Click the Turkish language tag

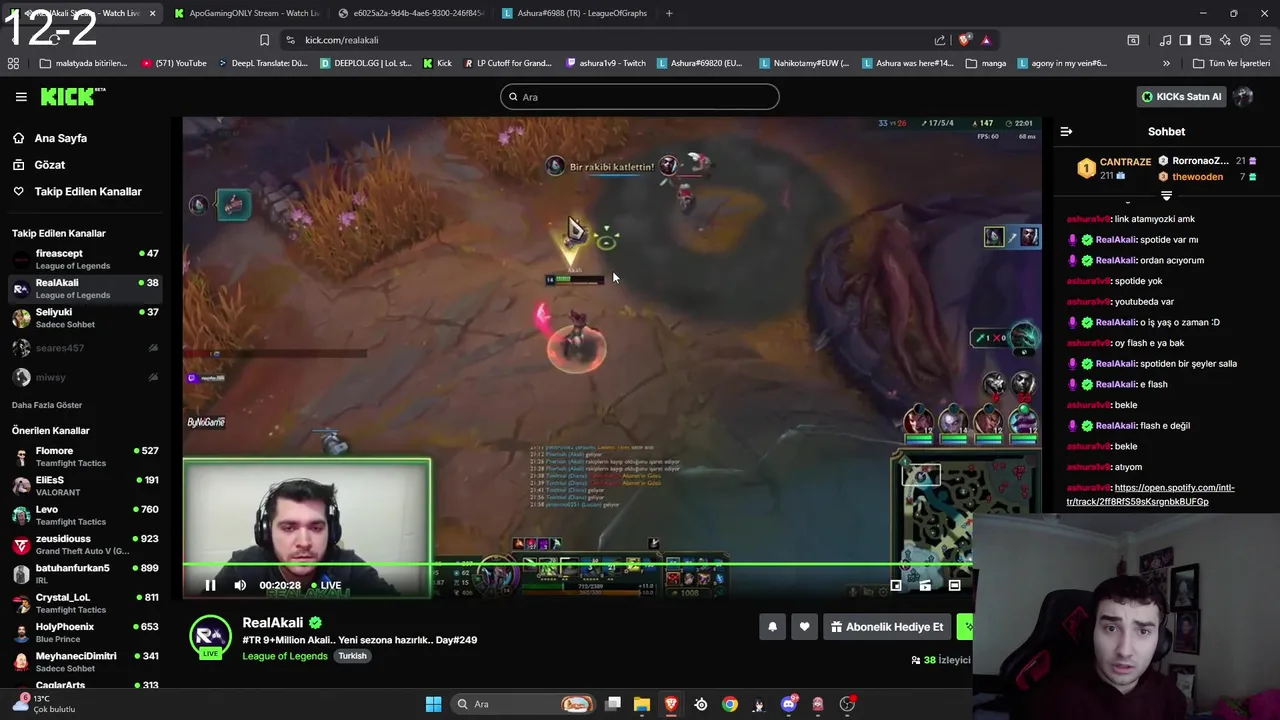[352, 656]
